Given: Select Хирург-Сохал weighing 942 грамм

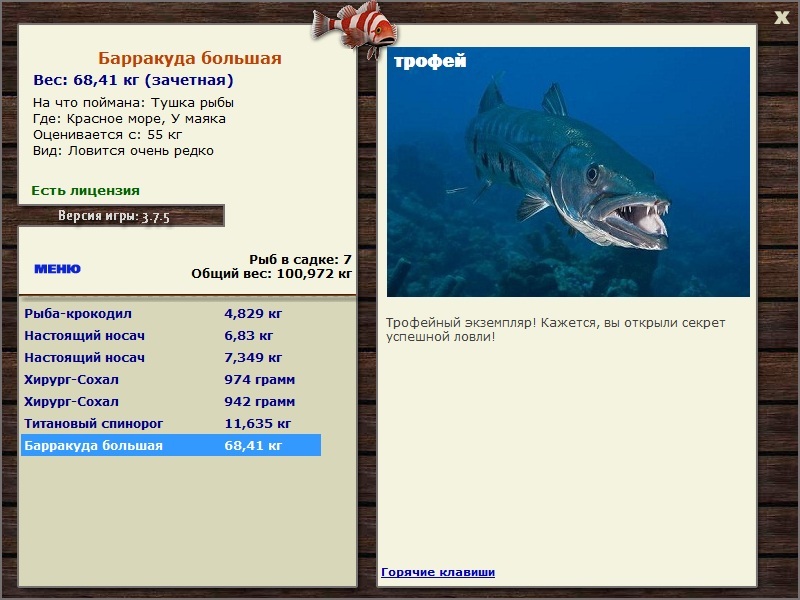Looking at the screenshot, I should point(171,402).
